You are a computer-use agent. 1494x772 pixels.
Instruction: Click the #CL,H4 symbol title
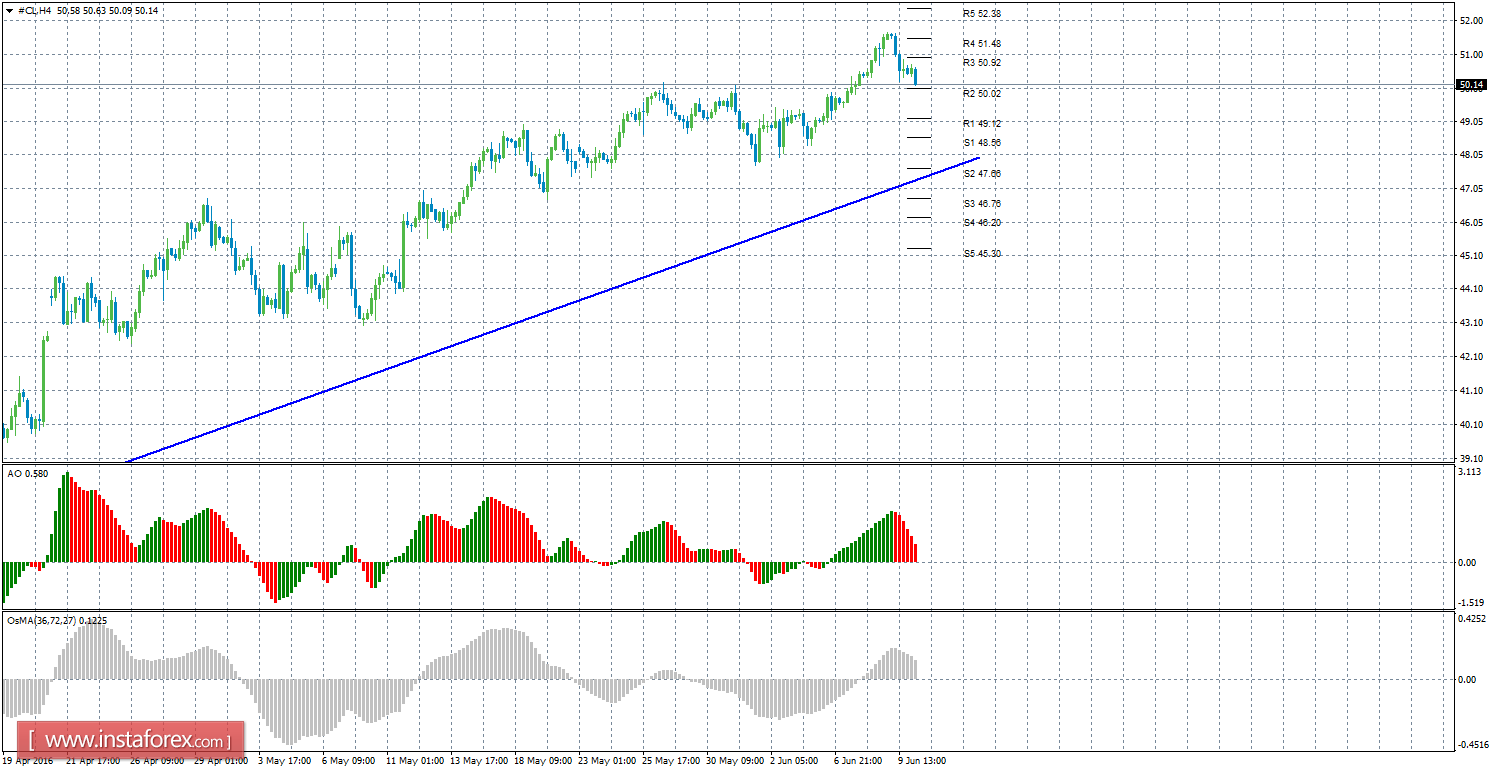35,10
